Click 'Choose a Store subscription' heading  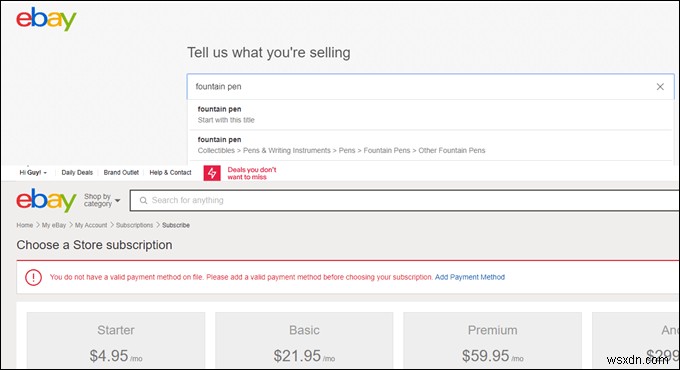click(x=95, y=245)
